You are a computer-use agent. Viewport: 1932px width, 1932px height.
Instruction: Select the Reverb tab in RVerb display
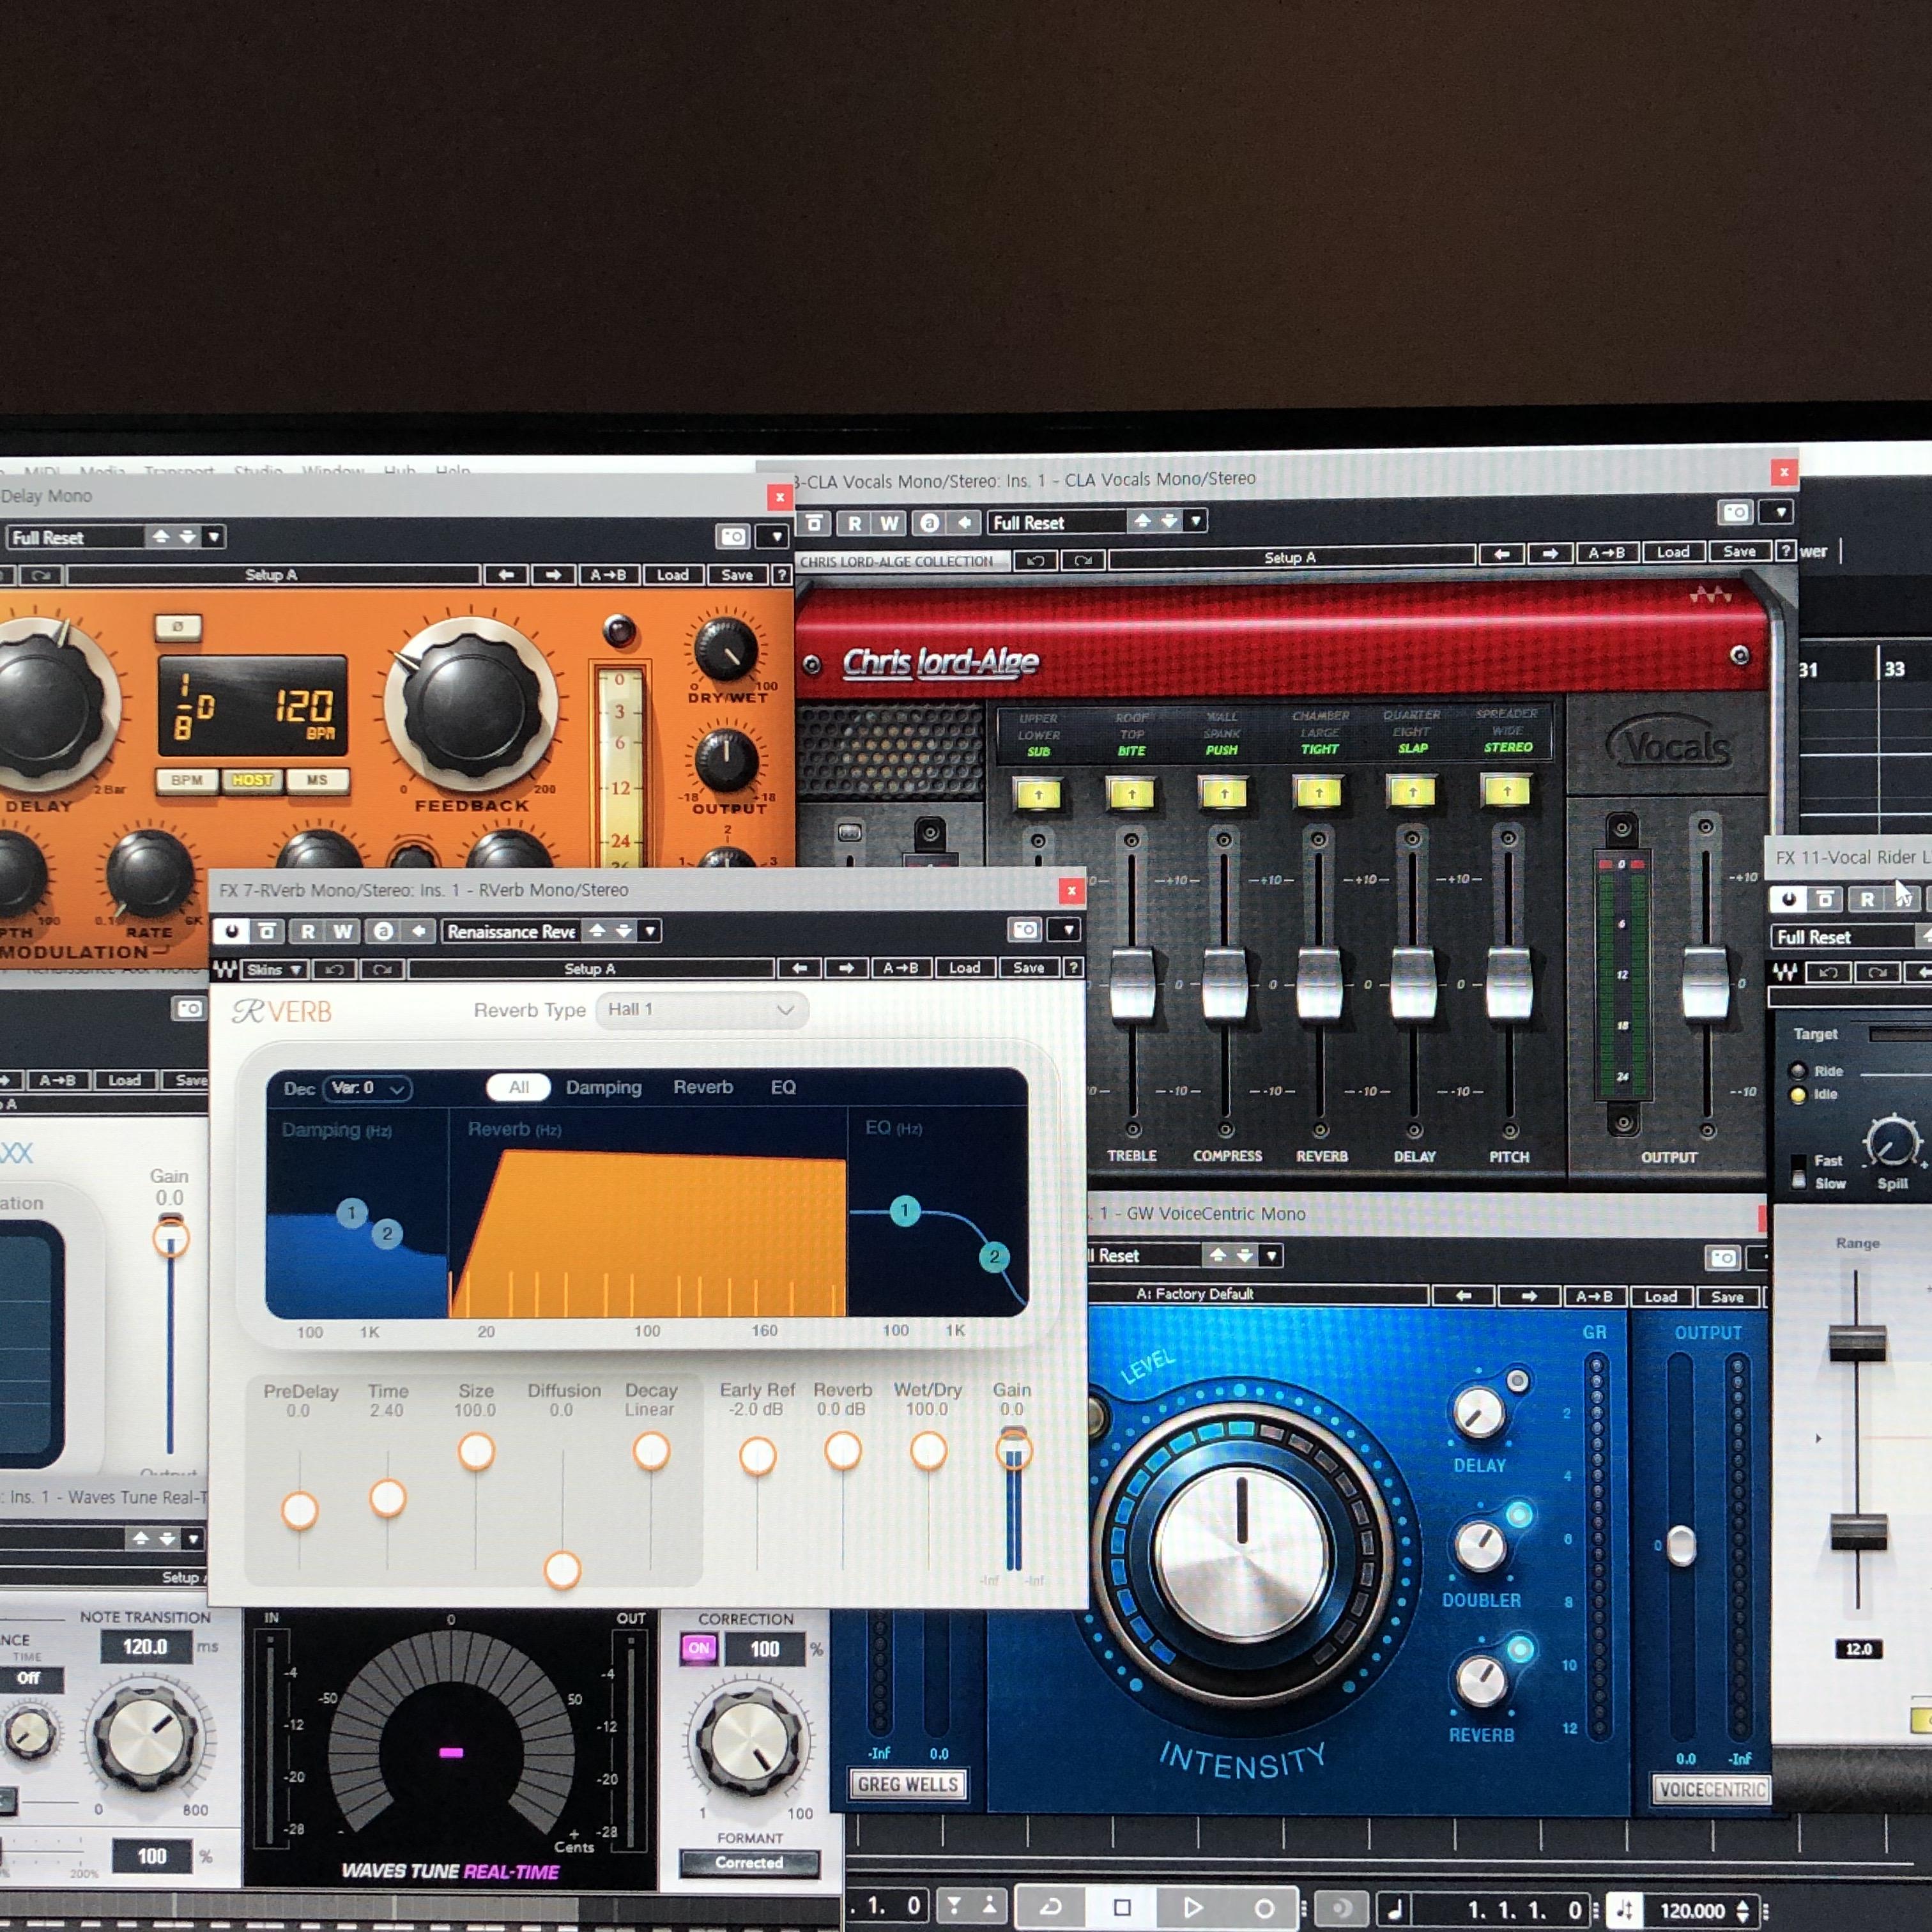(703, 1087)
